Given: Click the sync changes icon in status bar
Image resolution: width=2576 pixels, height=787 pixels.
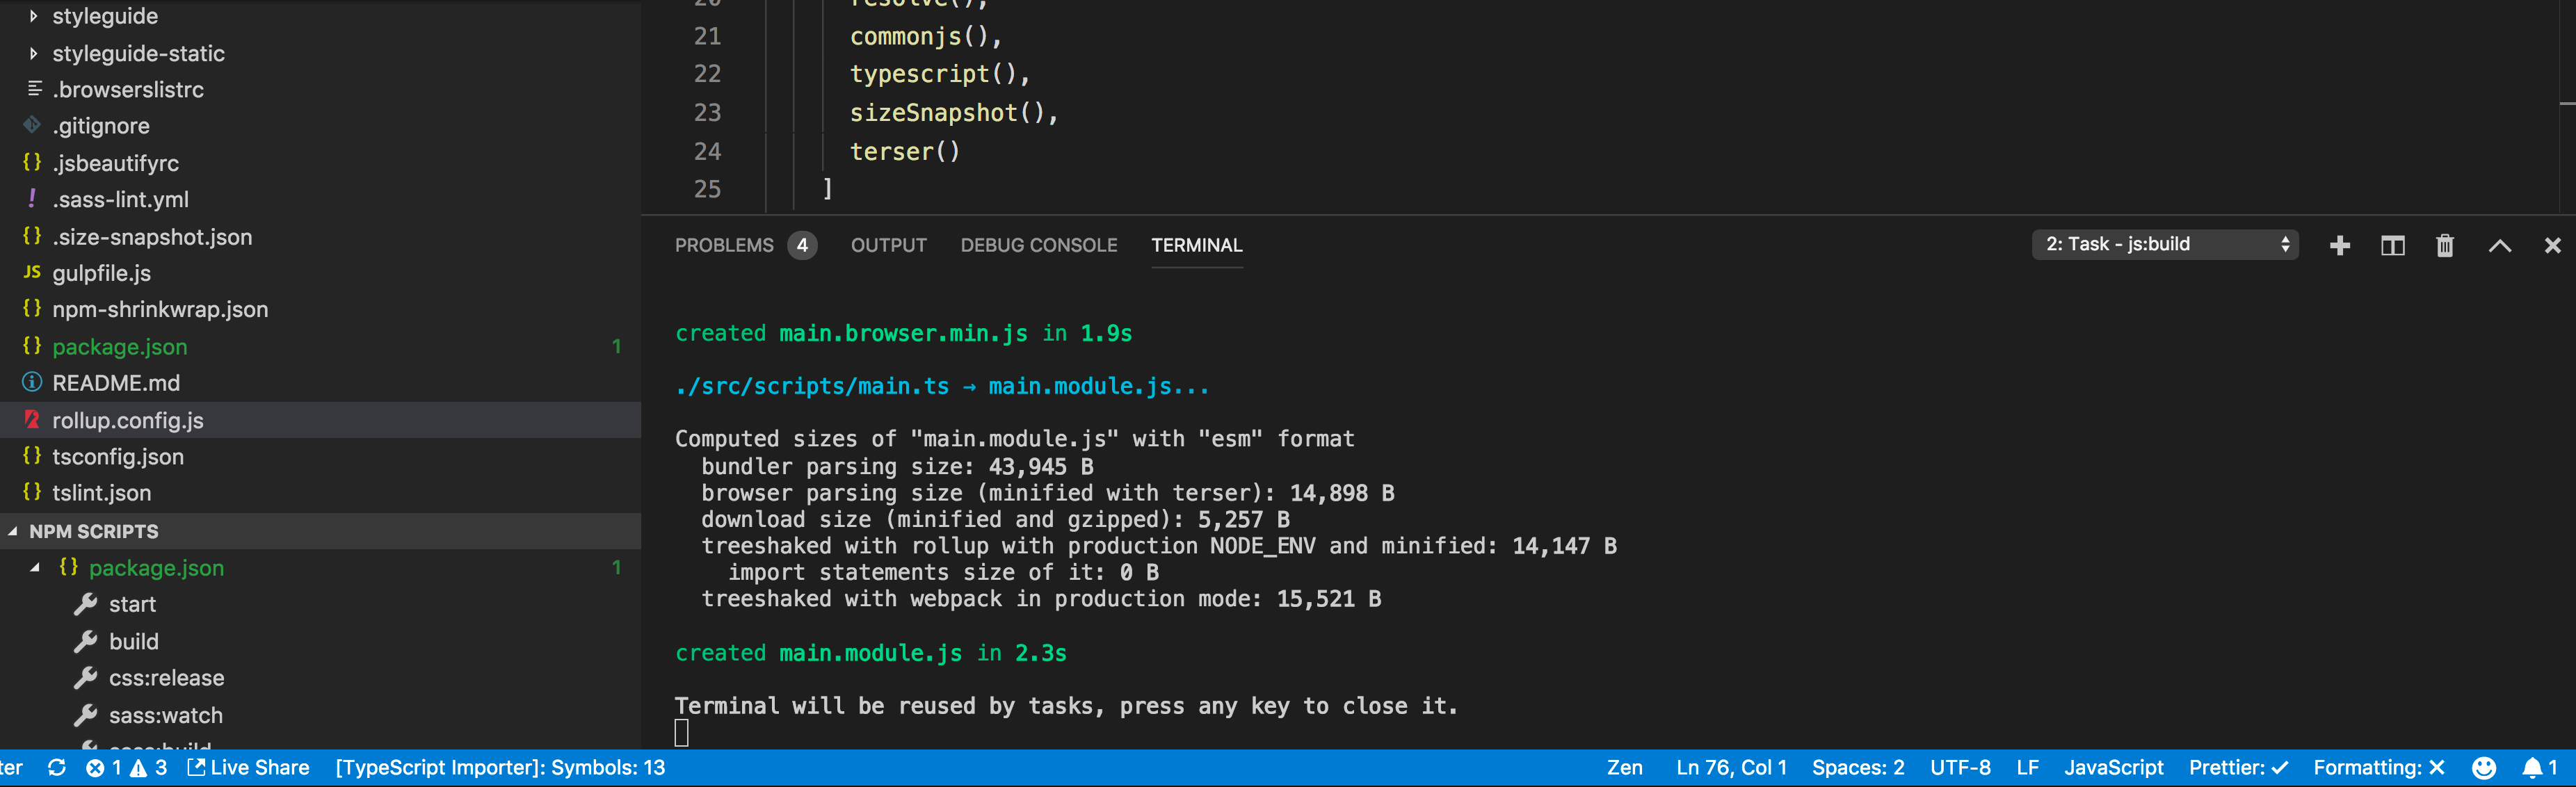Looking at the screenshot, I should [57, 767].
